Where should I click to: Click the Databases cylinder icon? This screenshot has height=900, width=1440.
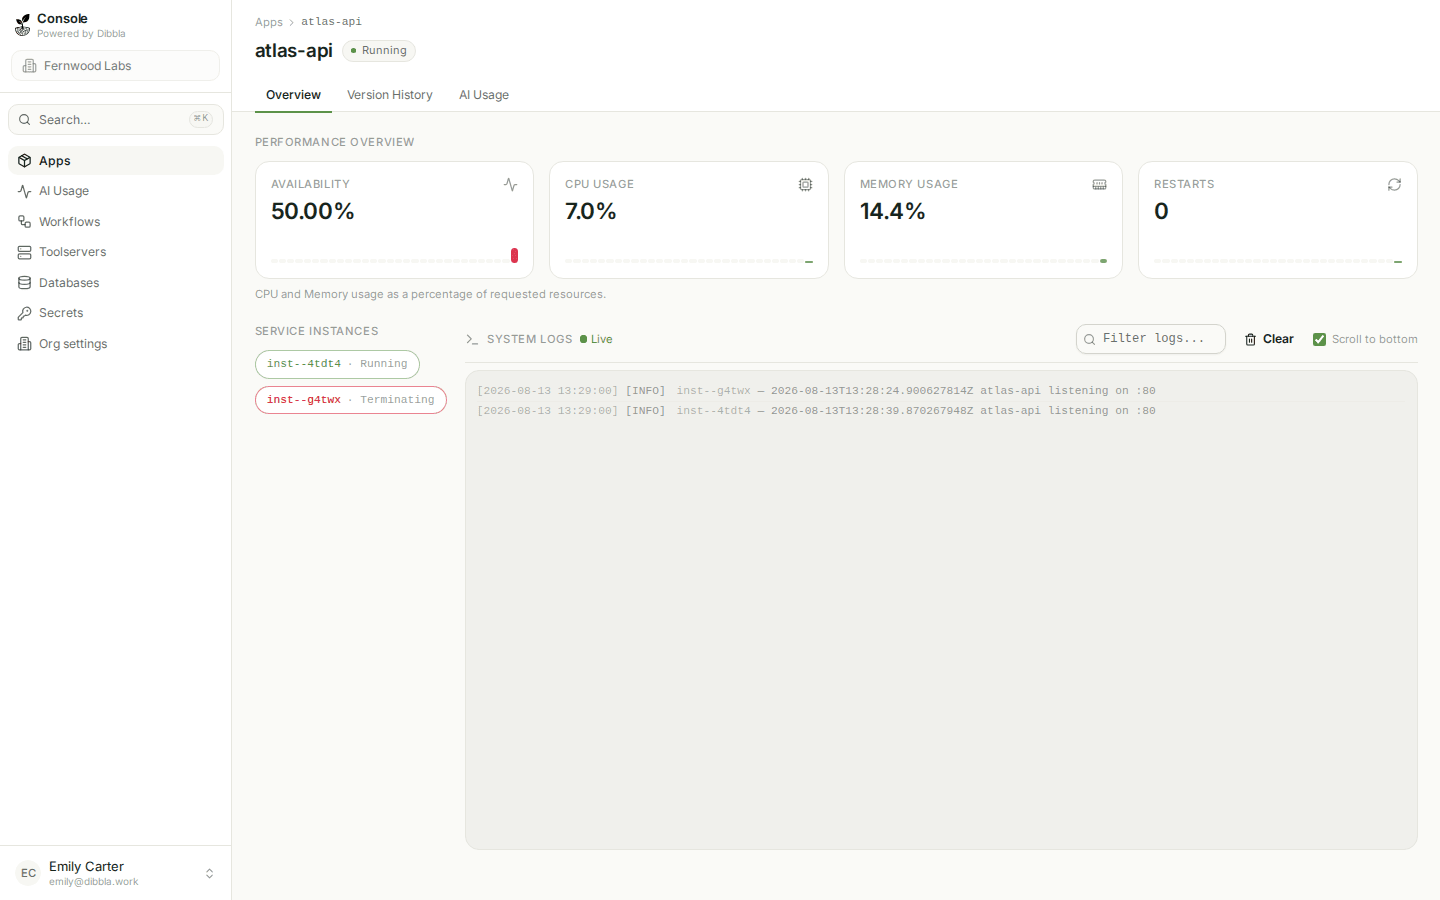pos(25,283)
